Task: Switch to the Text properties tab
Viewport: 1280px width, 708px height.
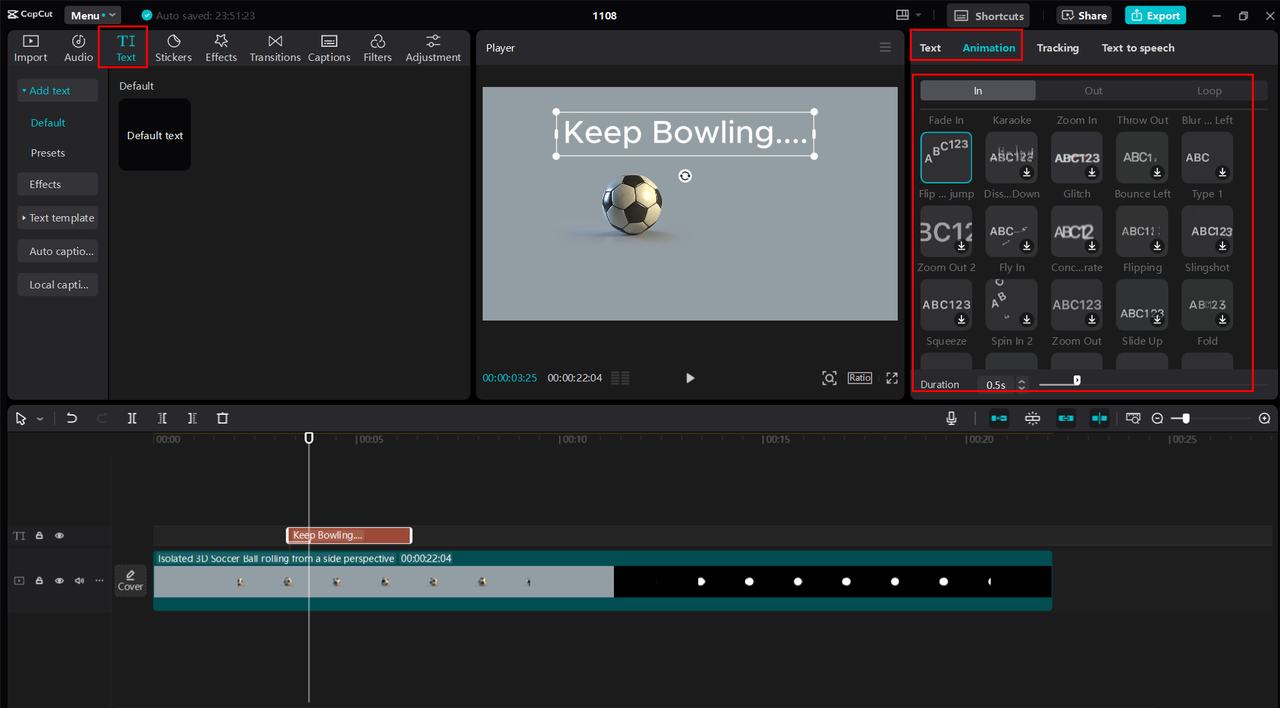Action: click(x=930, y=48)
